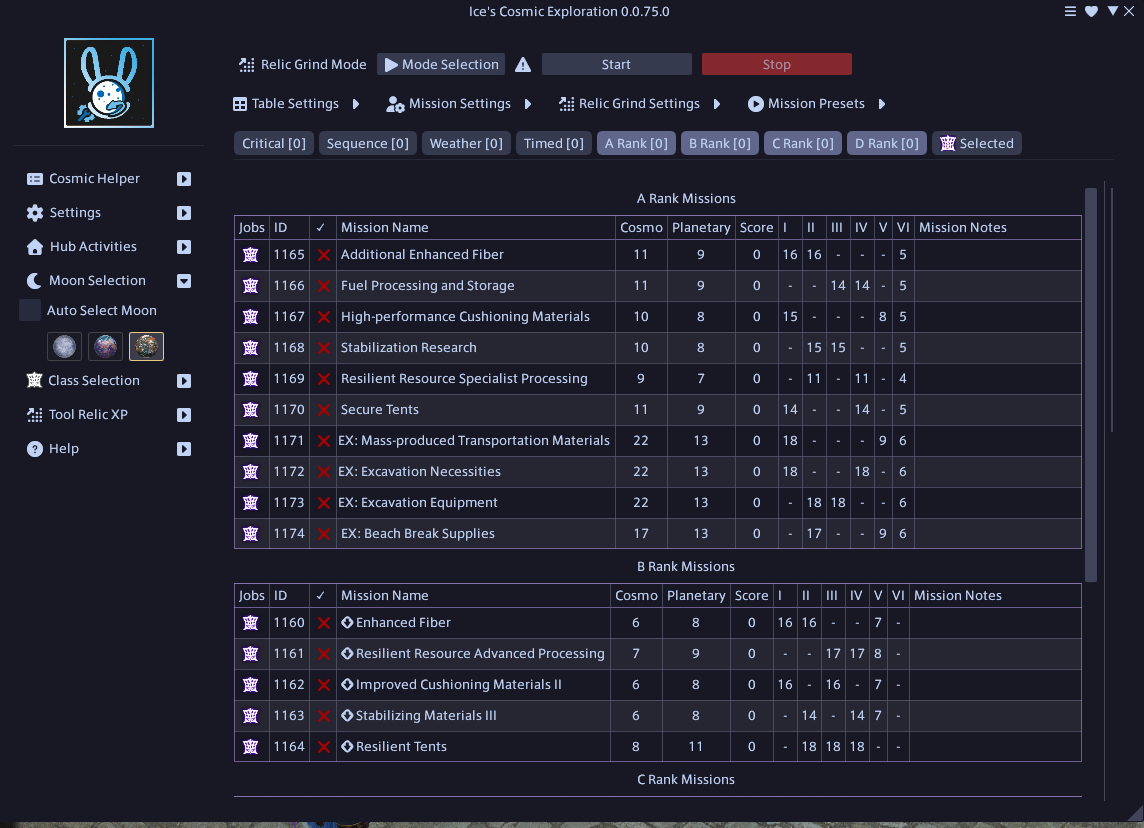The height and width of the screenshot is (828, 1144).
Task: Expand the Relic Grind Settings arrow
Action: 717,104
